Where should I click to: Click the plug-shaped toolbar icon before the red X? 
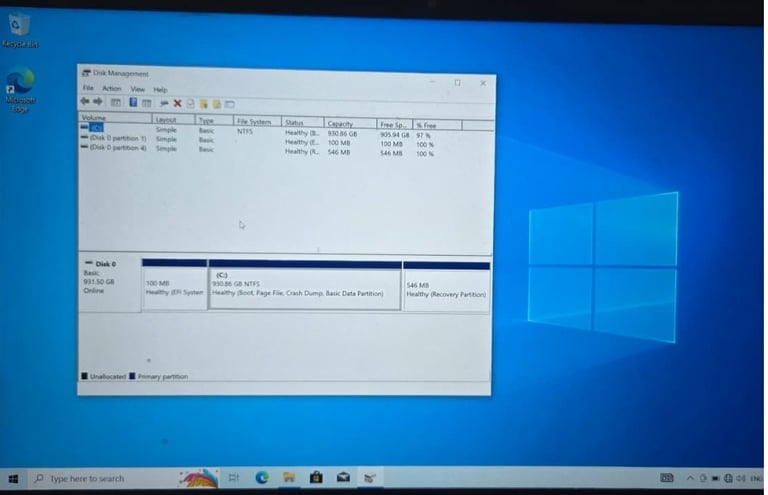(x=164, y=103)
